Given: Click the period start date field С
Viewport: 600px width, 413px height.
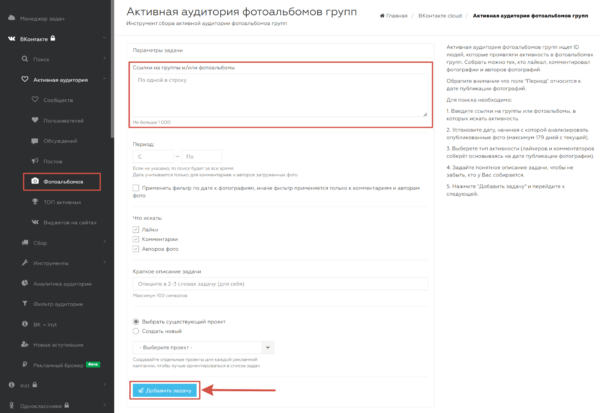Looking at the screenshot, I should coord(153,157).
